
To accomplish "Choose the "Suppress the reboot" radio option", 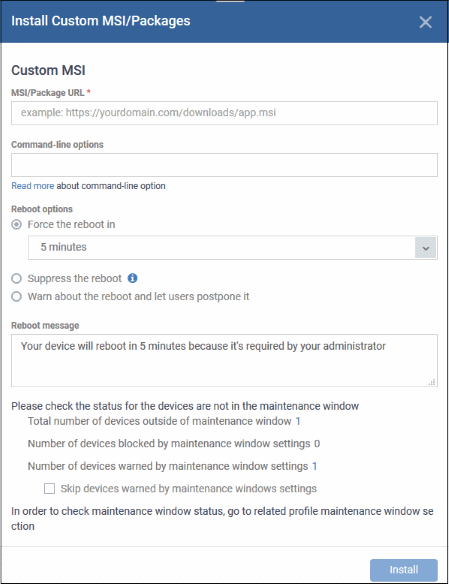I will point(16,278).
